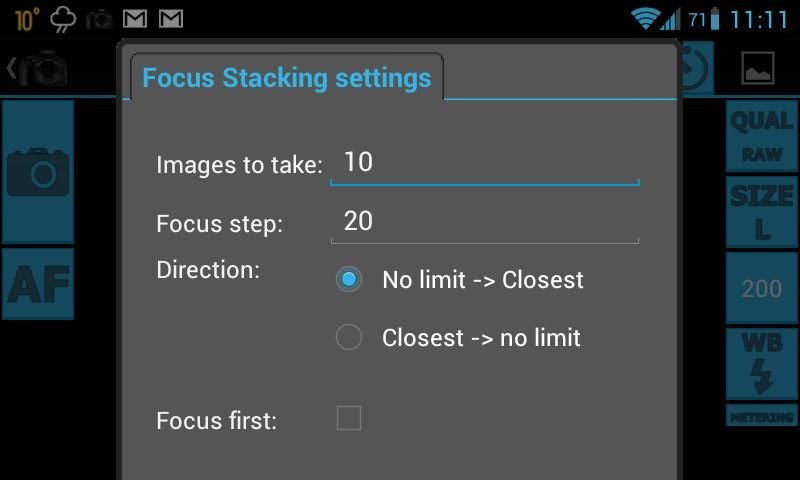Viewport: 800px width, 480px height.
Task: Tap the DSLR camera back icon
Action: click(38, 68)
